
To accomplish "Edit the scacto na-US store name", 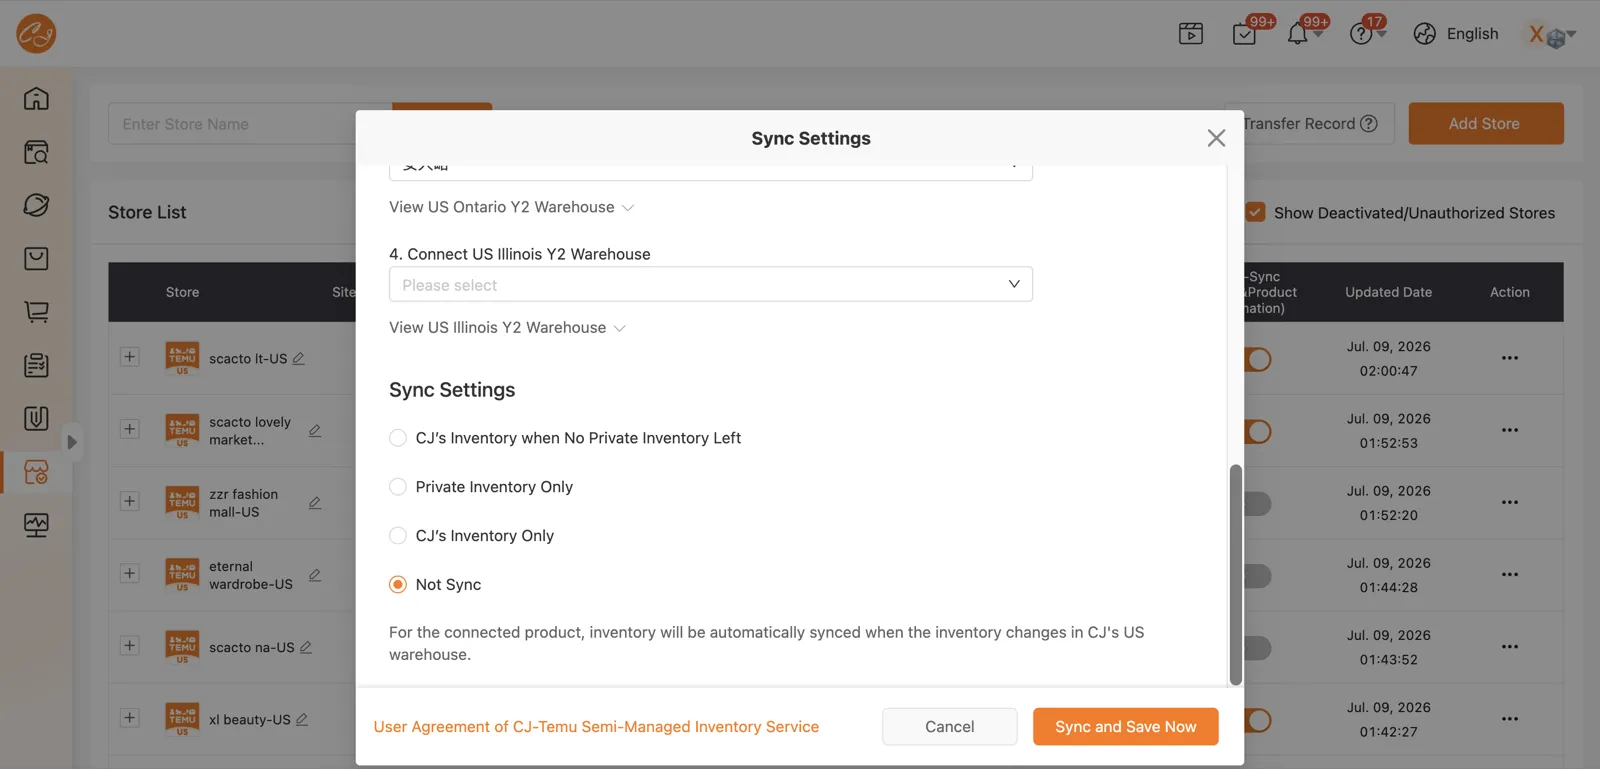I will click(x=306, y=647).
